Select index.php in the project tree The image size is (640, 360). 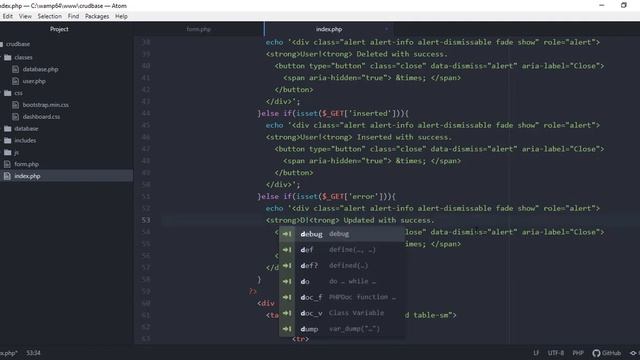(27, 176)
